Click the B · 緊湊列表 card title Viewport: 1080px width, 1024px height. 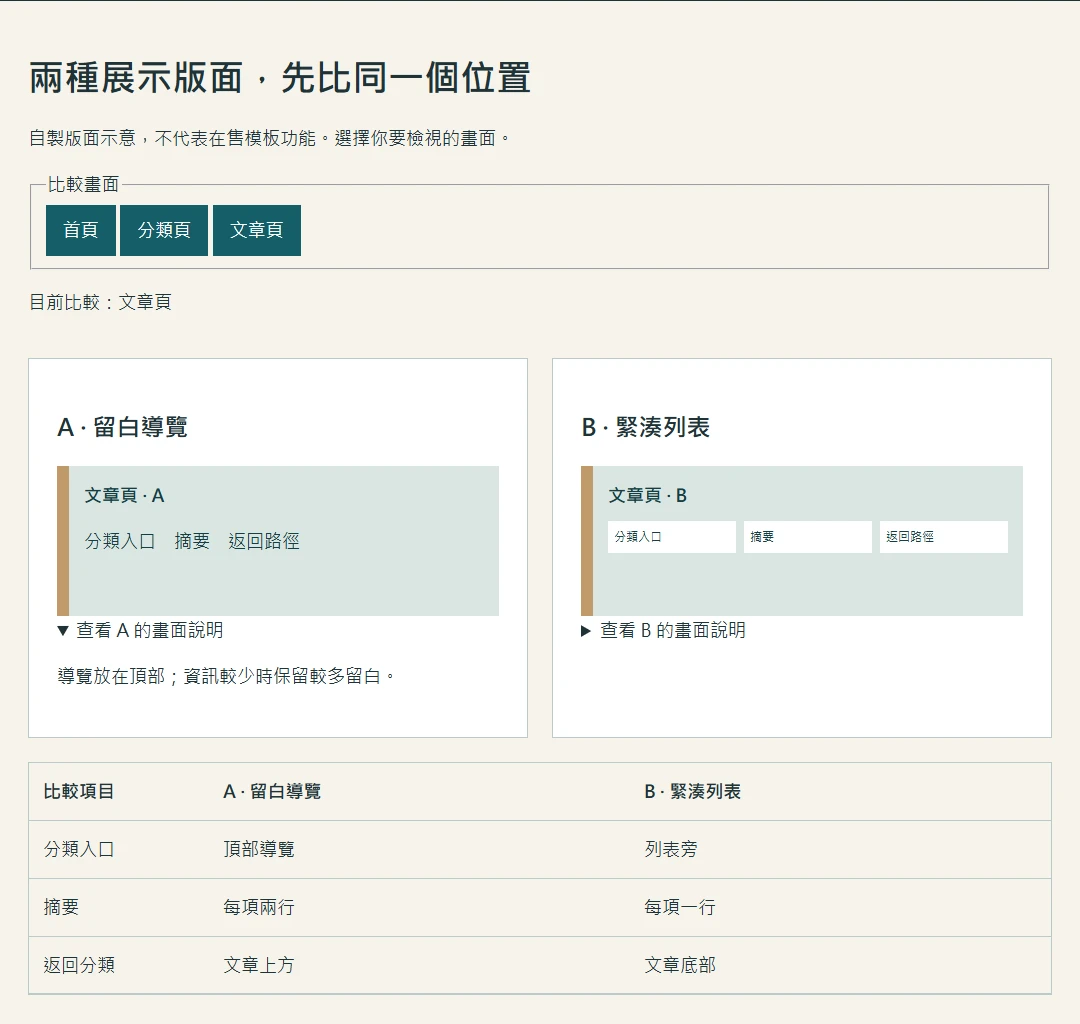(646, 427)
